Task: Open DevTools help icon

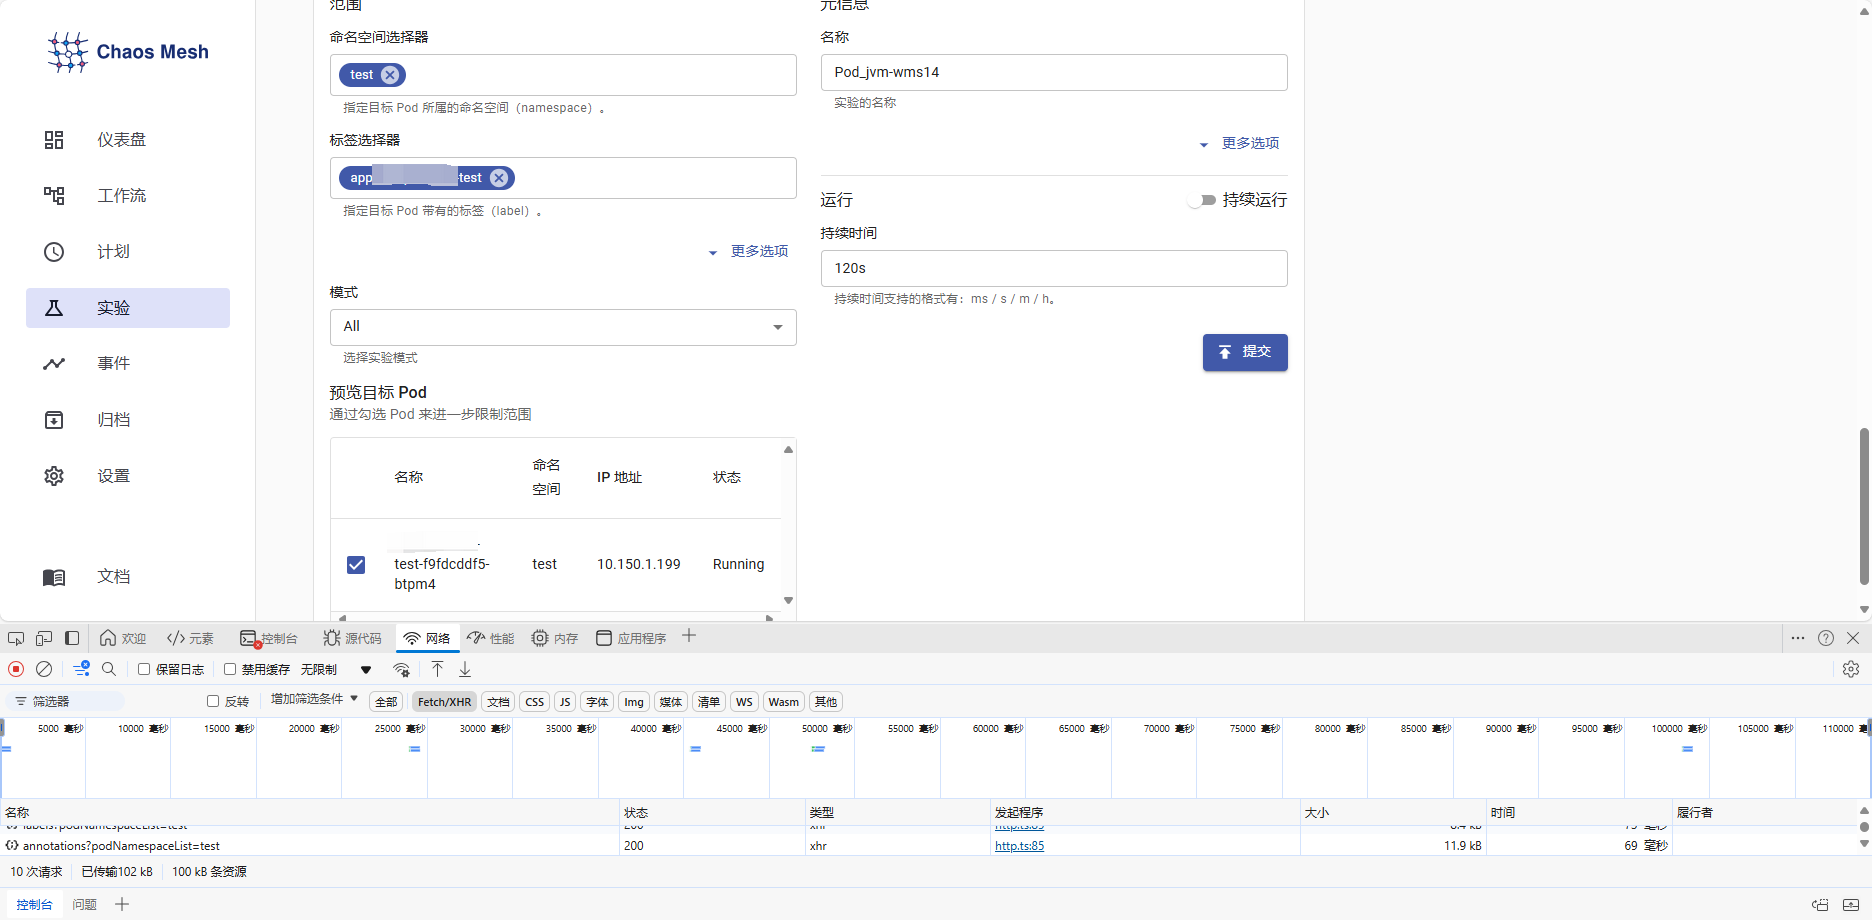Action: tap(1826, 638)
